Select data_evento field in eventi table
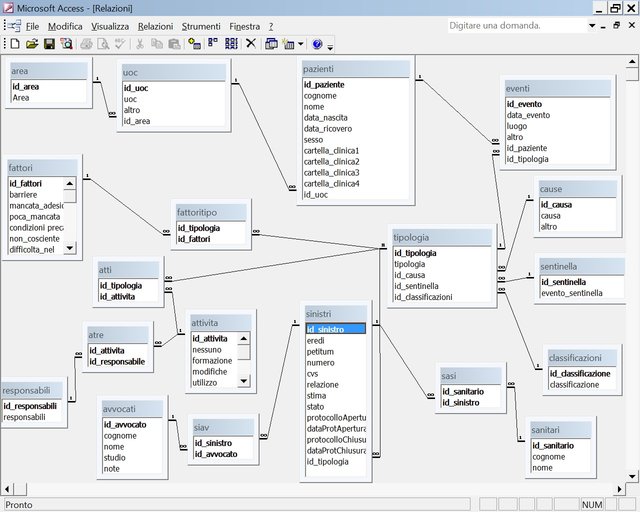Screen dimensions: 640x512 pos(528,115)
